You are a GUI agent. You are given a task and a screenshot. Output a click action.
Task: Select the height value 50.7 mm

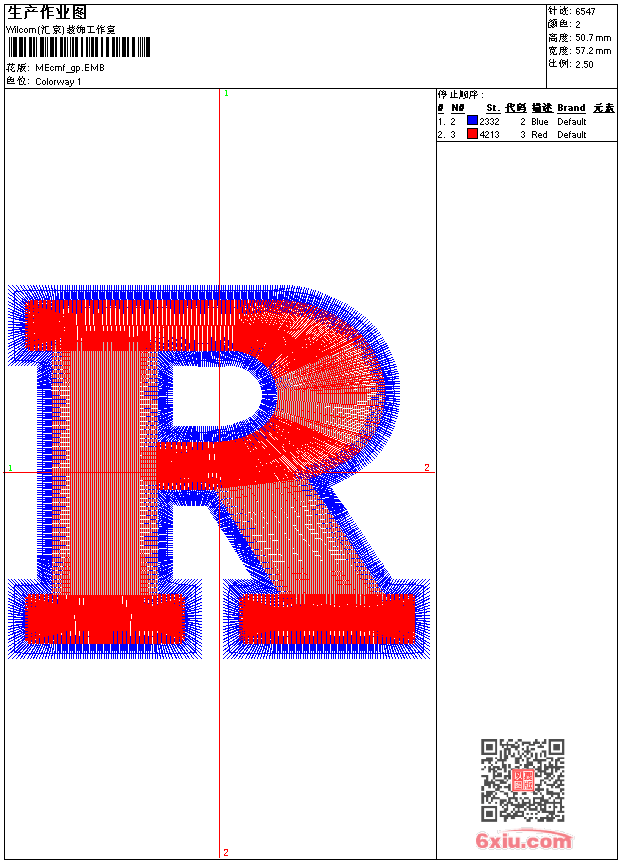(x=593, y=38)
